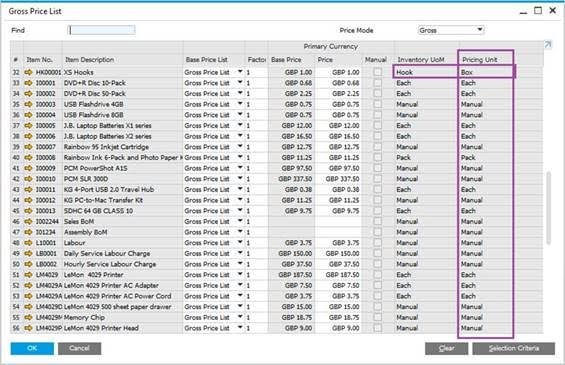This screenshot has height=365, width=565.
Task: Click the vertical scrollbar thumb
Action: [x=548, y=208]
